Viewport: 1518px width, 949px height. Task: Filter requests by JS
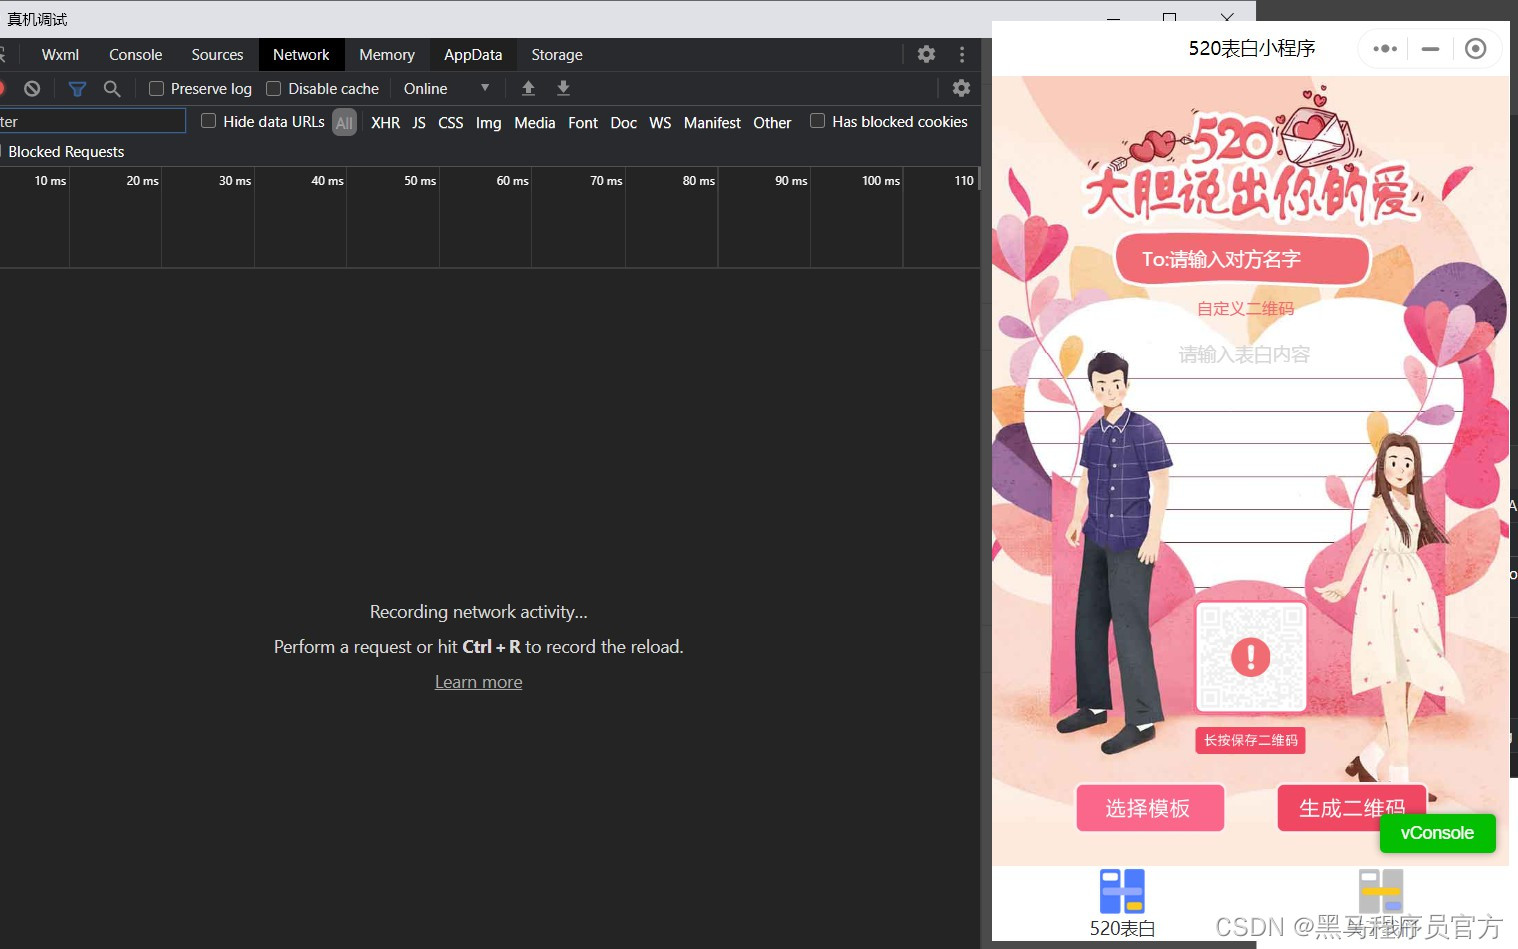tap(419, 123)
